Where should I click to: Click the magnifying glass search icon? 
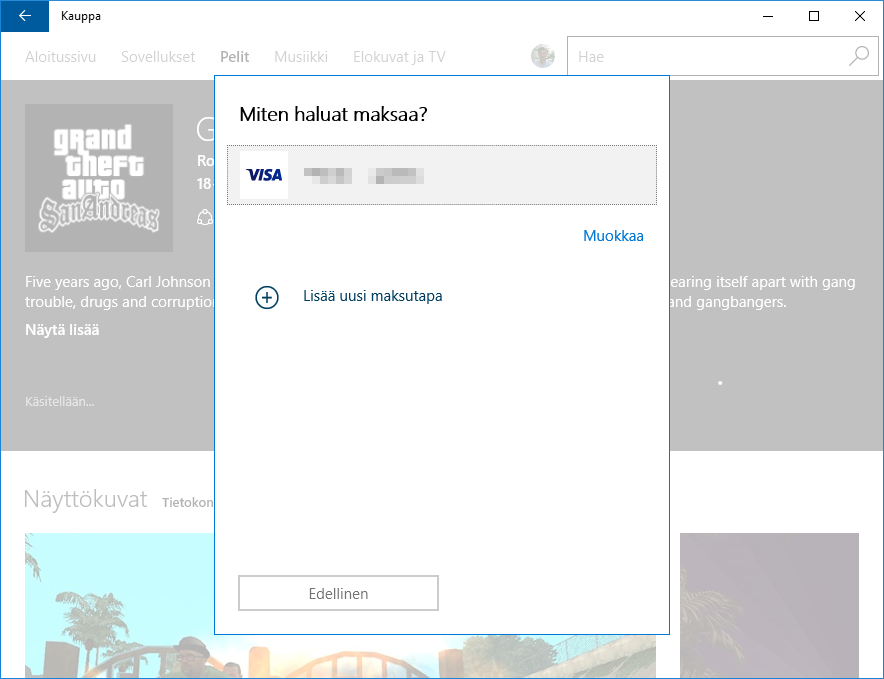tap(858, 57)
